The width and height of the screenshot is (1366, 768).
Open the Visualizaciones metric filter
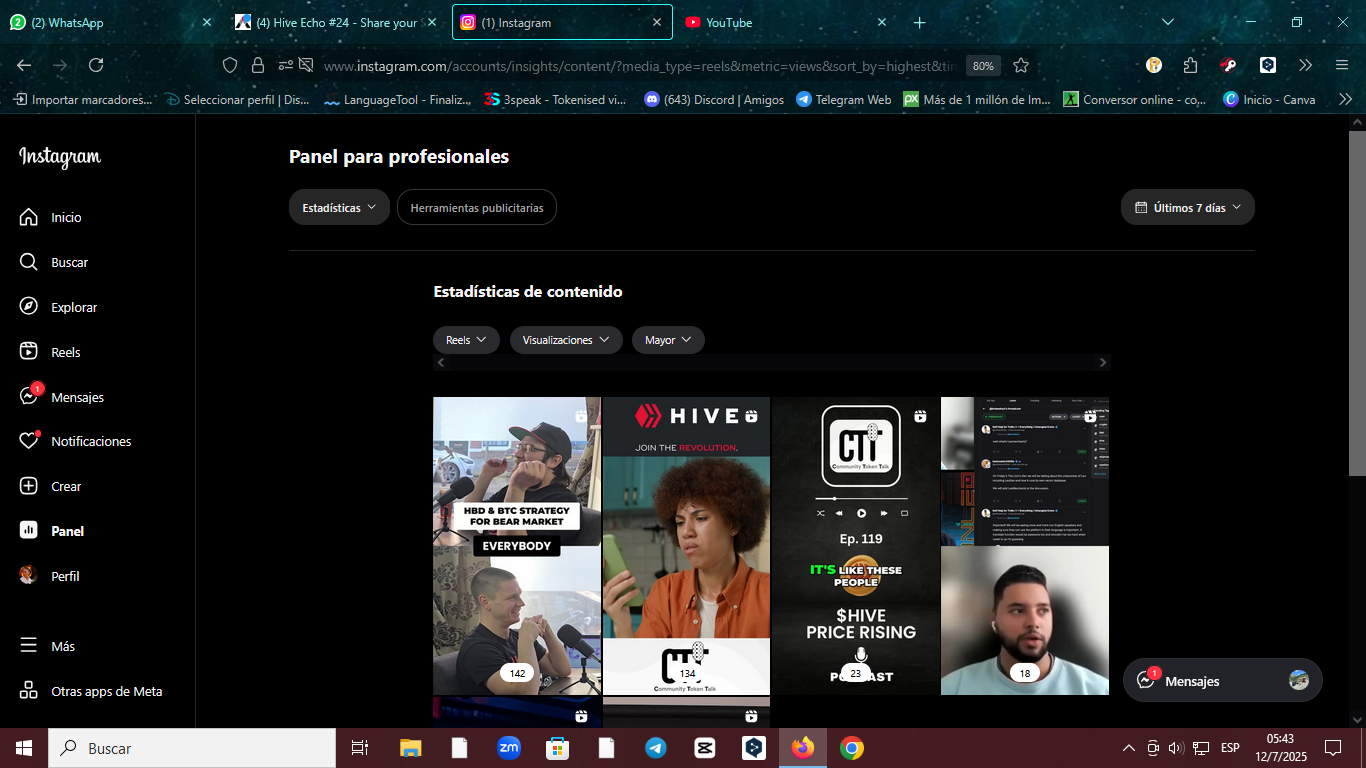pos(566,340)
